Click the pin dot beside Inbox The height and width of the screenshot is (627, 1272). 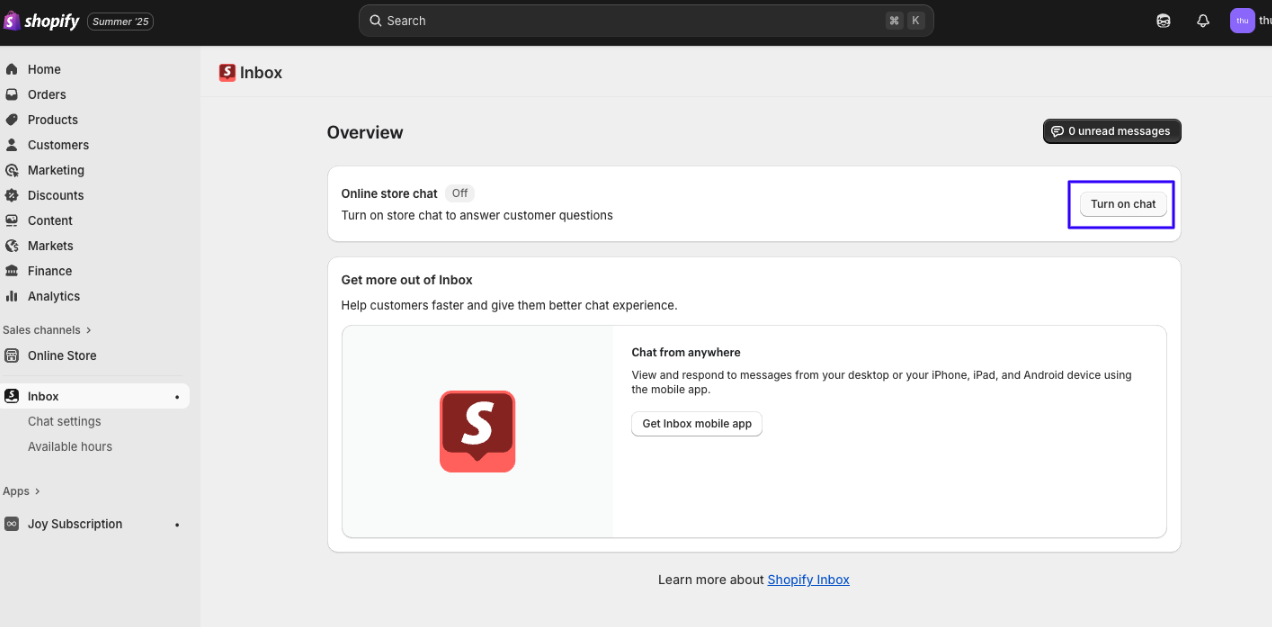click(177, 397)
